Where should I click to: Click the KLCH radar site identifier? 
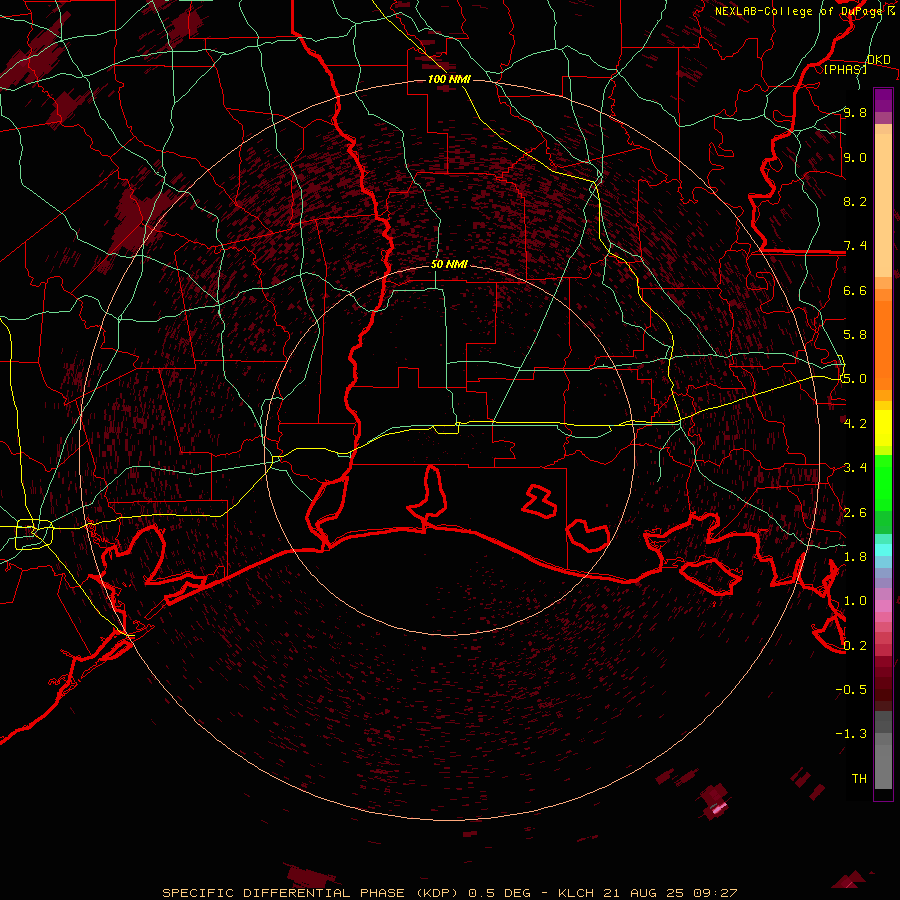577,893
